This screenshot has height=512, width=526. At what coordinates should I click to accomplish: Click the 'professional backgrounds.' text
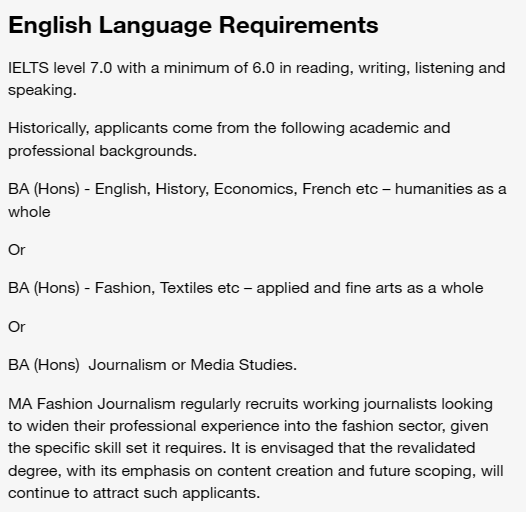pyautogui.click(x=102, y=151)
